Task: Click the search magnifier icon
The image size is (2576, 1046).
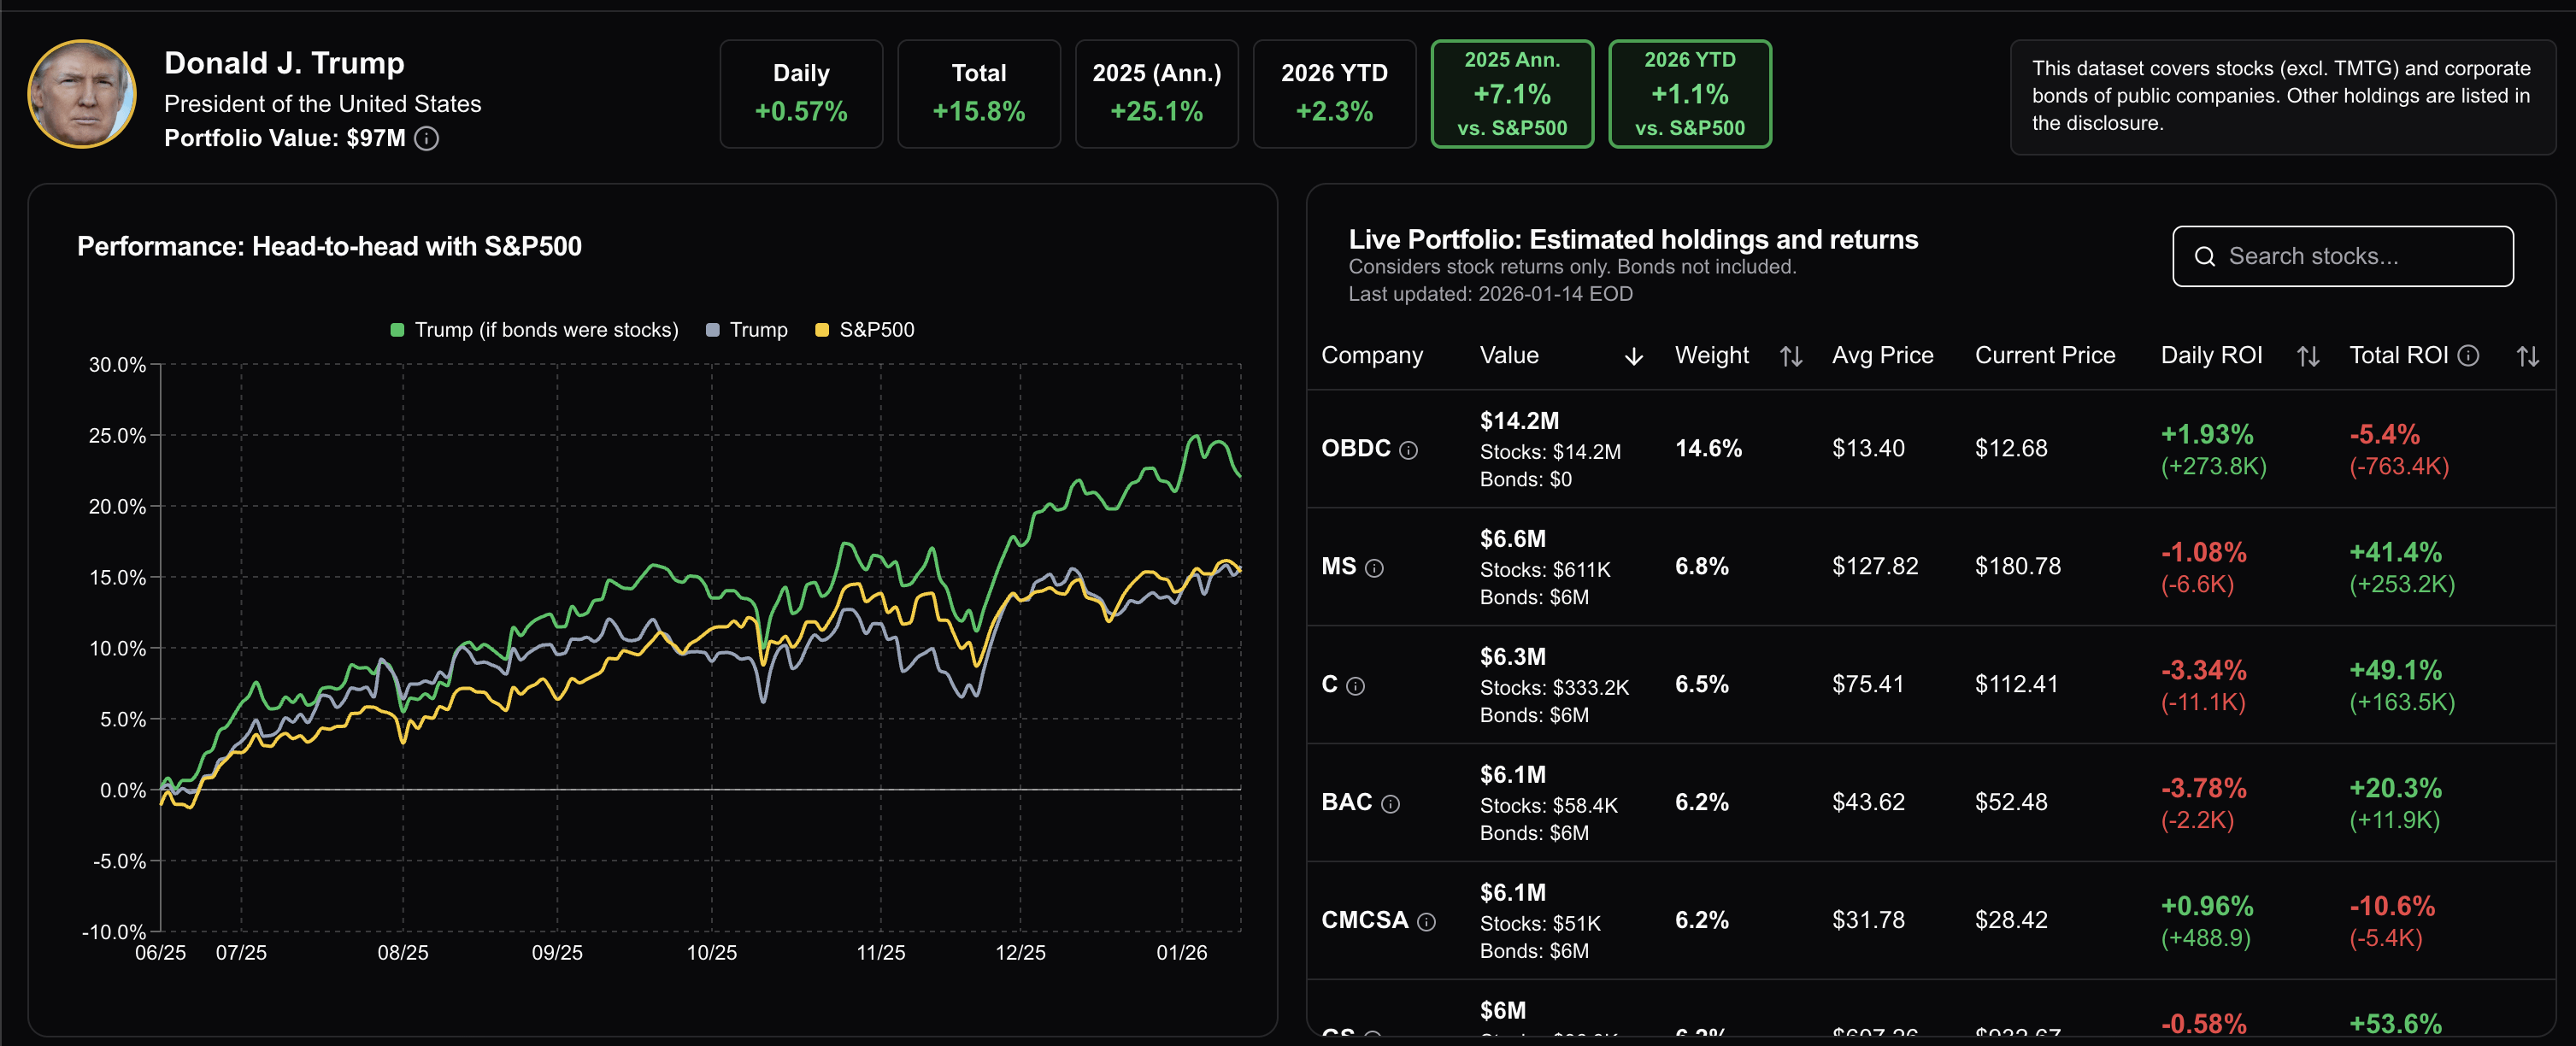Action: (2204, 257)
